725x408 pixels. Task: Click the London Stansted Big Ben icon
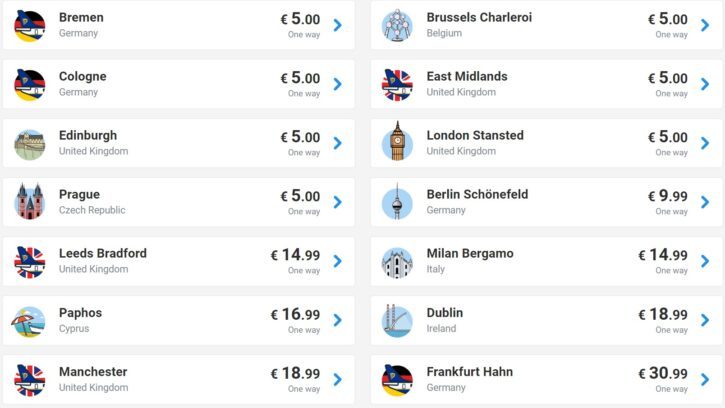pyautogui.click(x=397, y=141)
